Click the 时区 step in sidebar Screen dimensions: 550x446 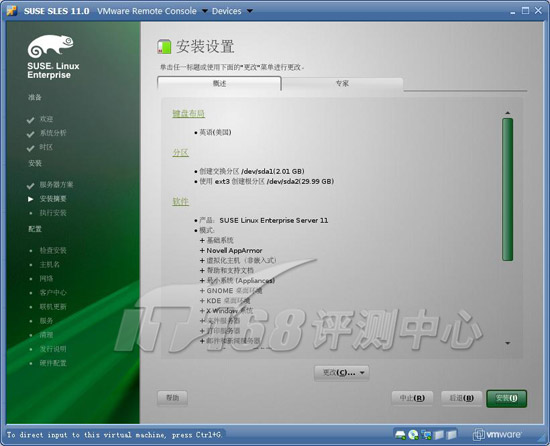coord(46,147)
